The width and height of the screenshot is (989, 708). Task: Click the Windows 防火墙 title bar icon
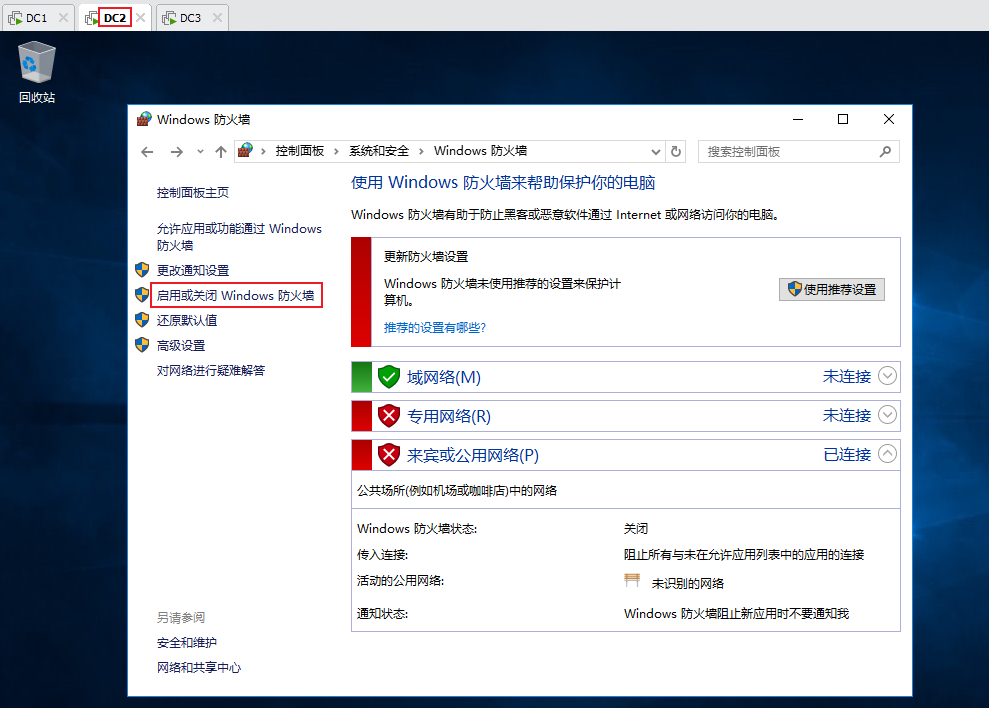pyautogui.click(x=144, y=119)
